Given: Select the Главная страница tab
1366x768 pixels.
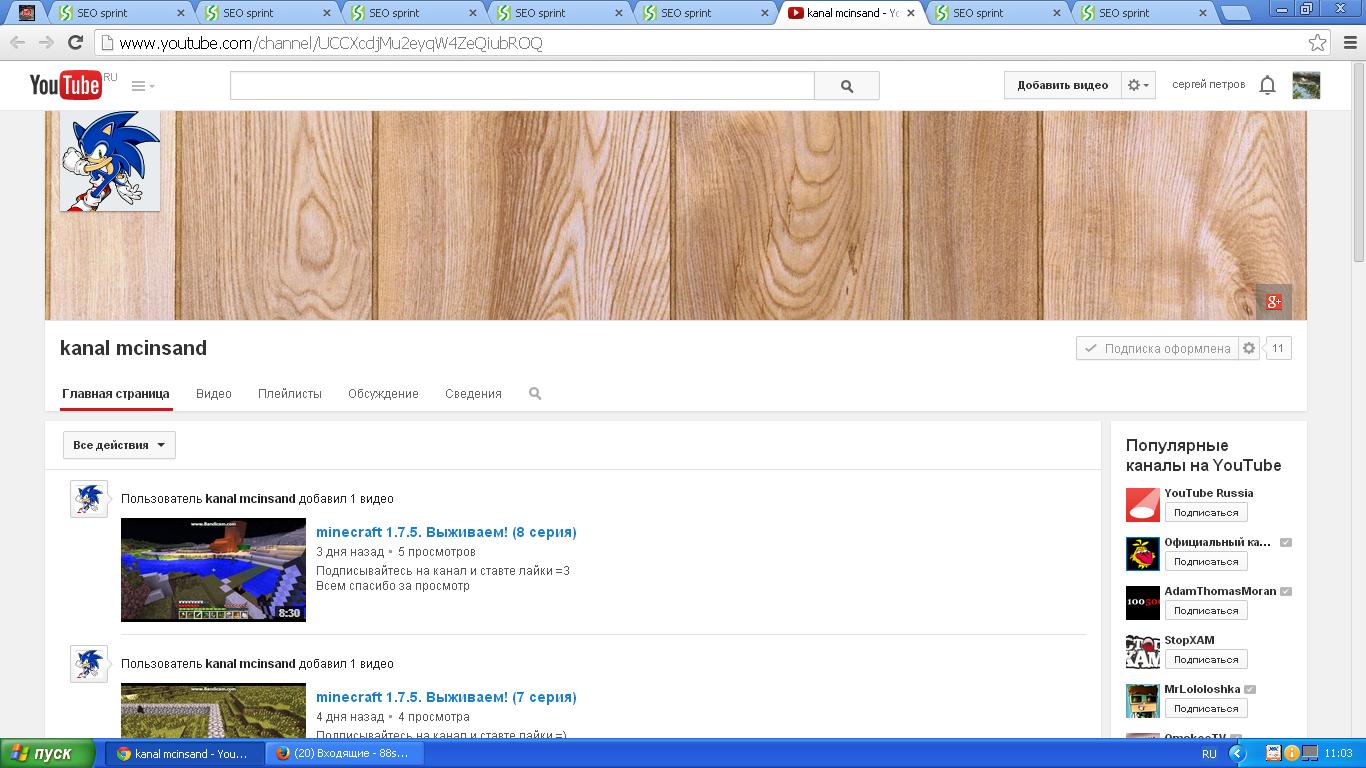Looking at the screenshot, I should (115, 394).
